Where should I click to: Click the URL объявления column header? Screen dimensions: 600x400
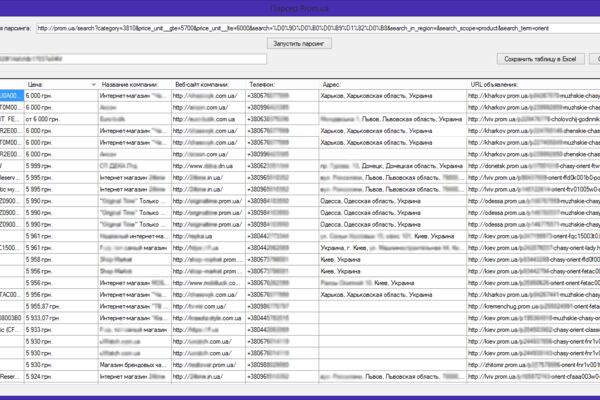533,85
